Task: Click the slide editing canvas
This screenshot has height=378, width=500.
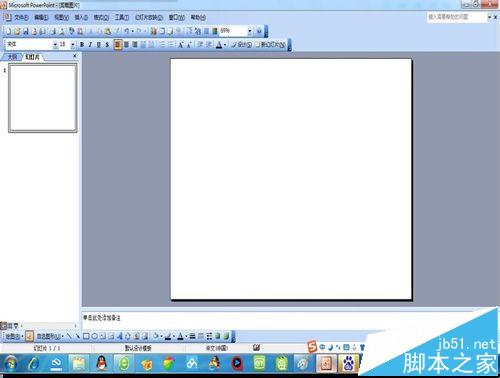Action: click(291, 179)
